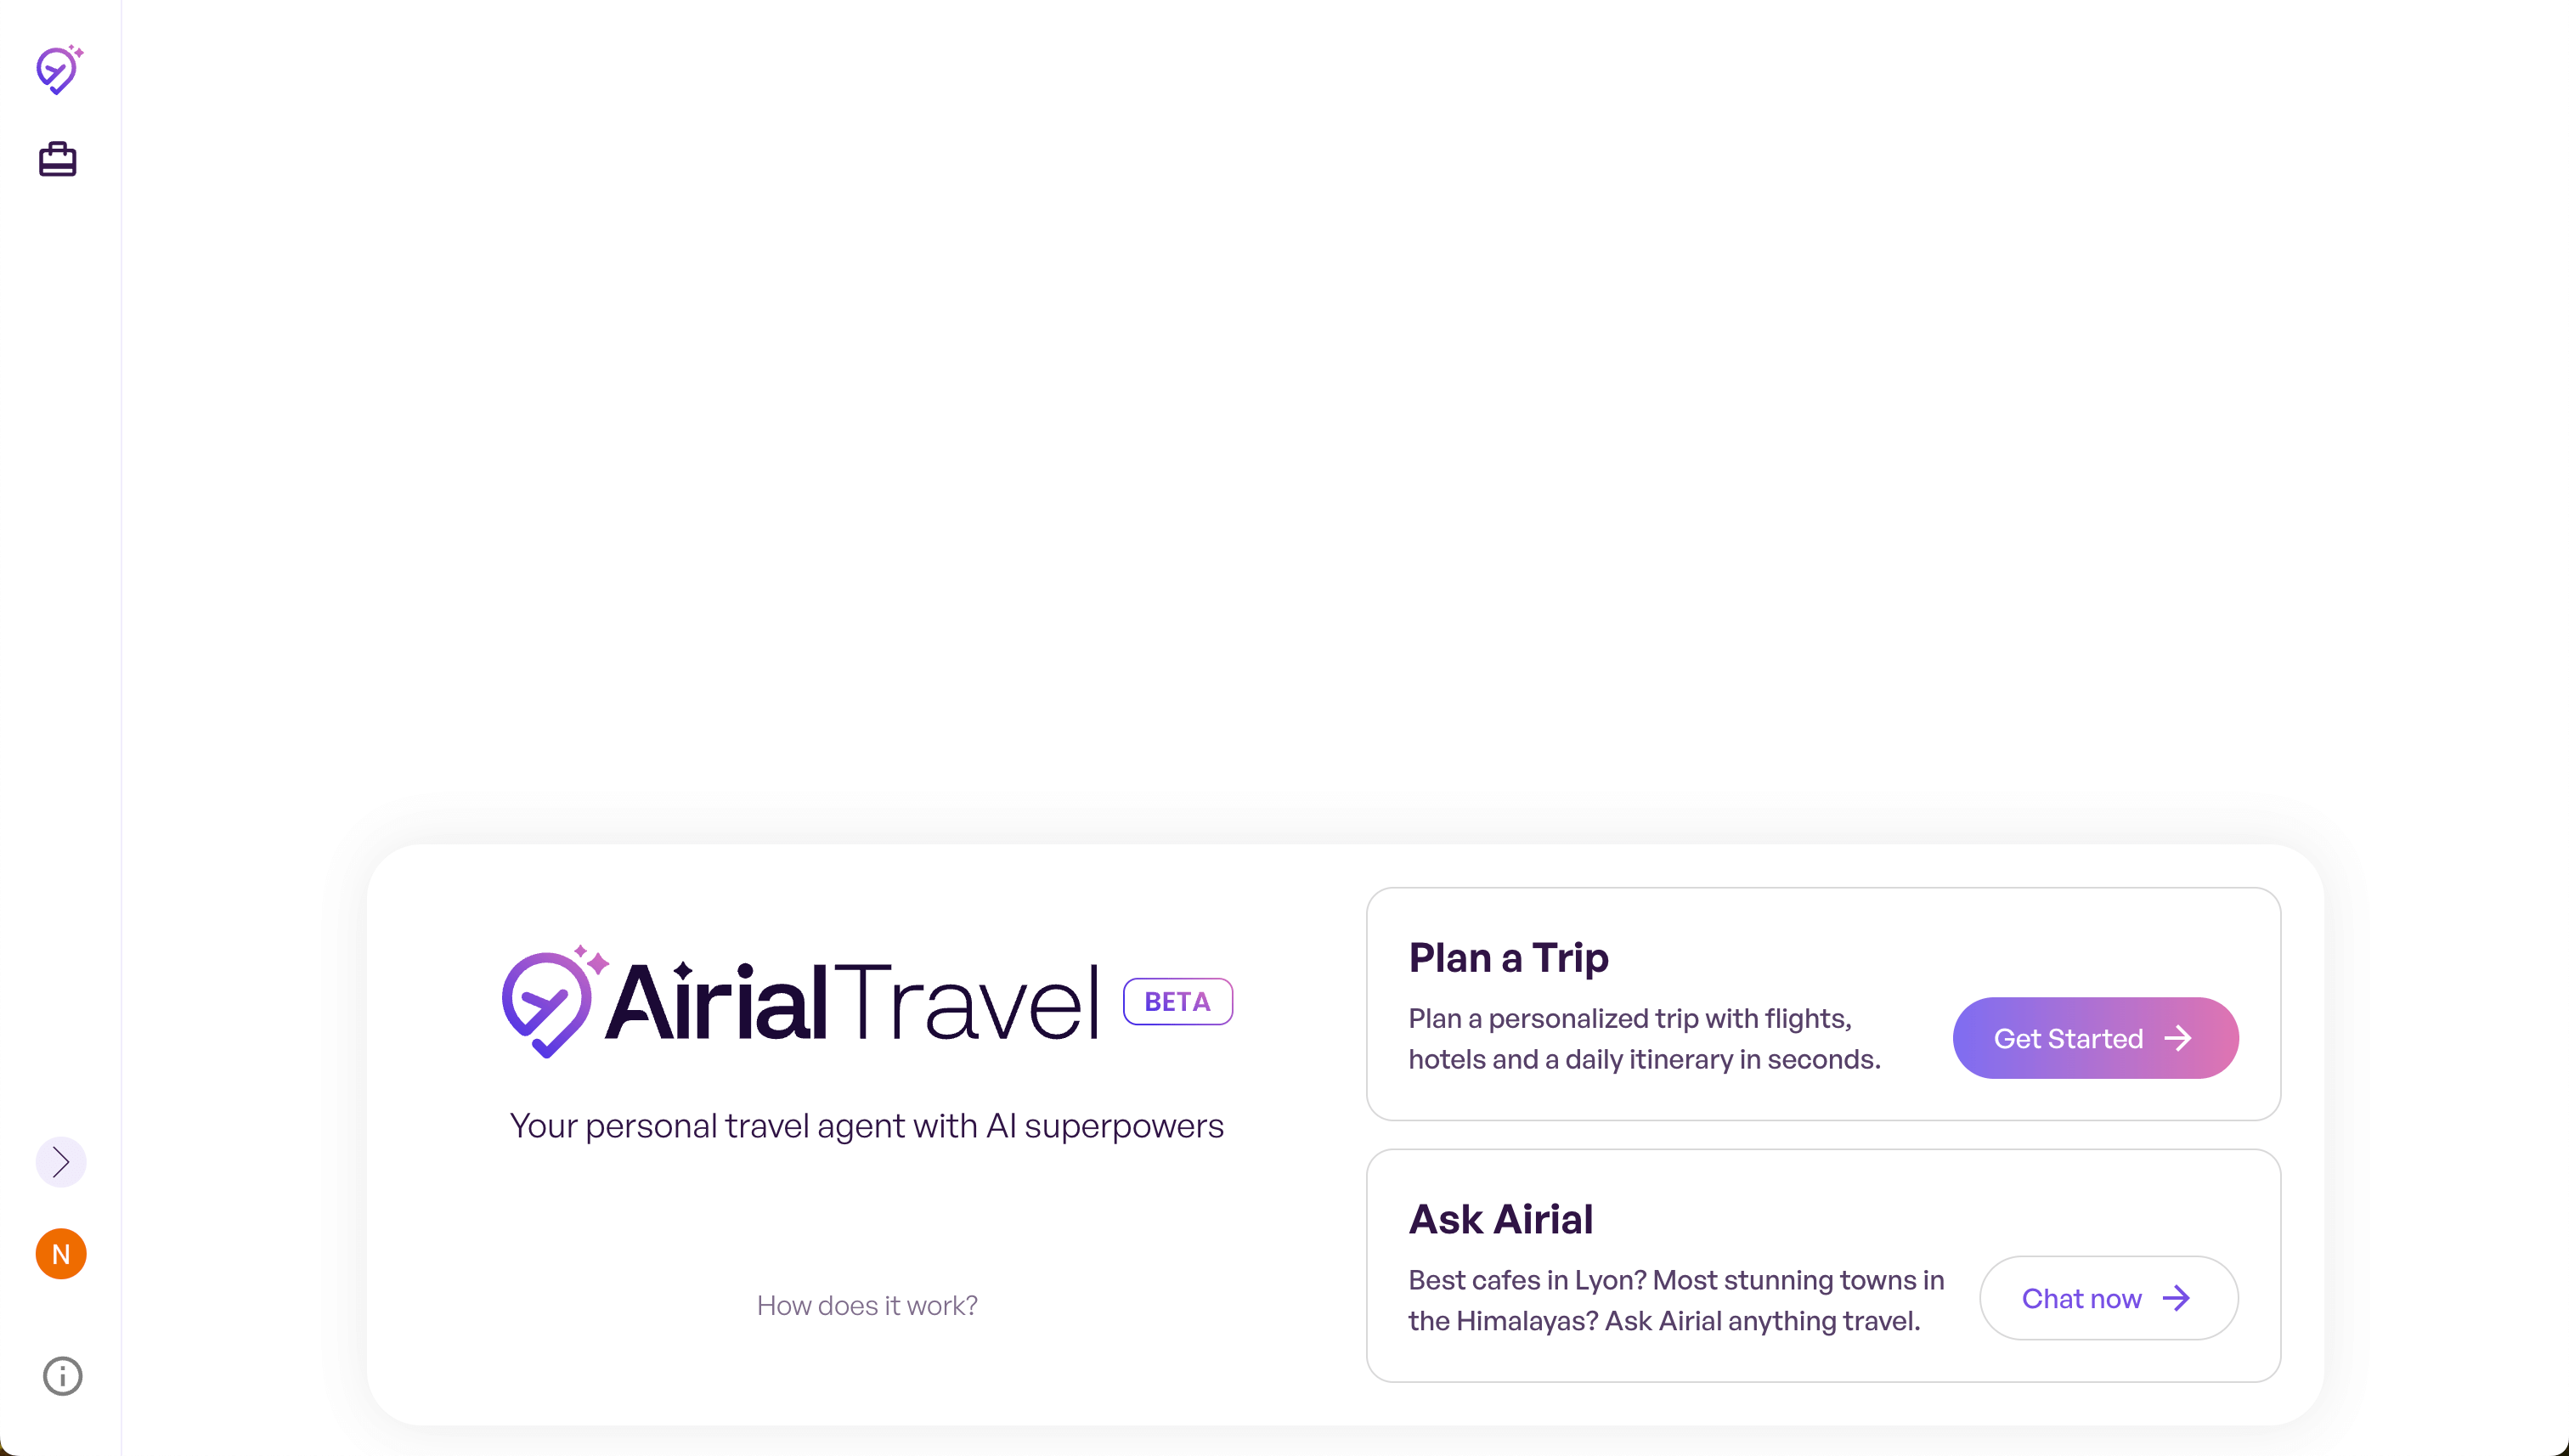
Task: Click the "Plan a Trip" heading
Action: (1508, 957)
